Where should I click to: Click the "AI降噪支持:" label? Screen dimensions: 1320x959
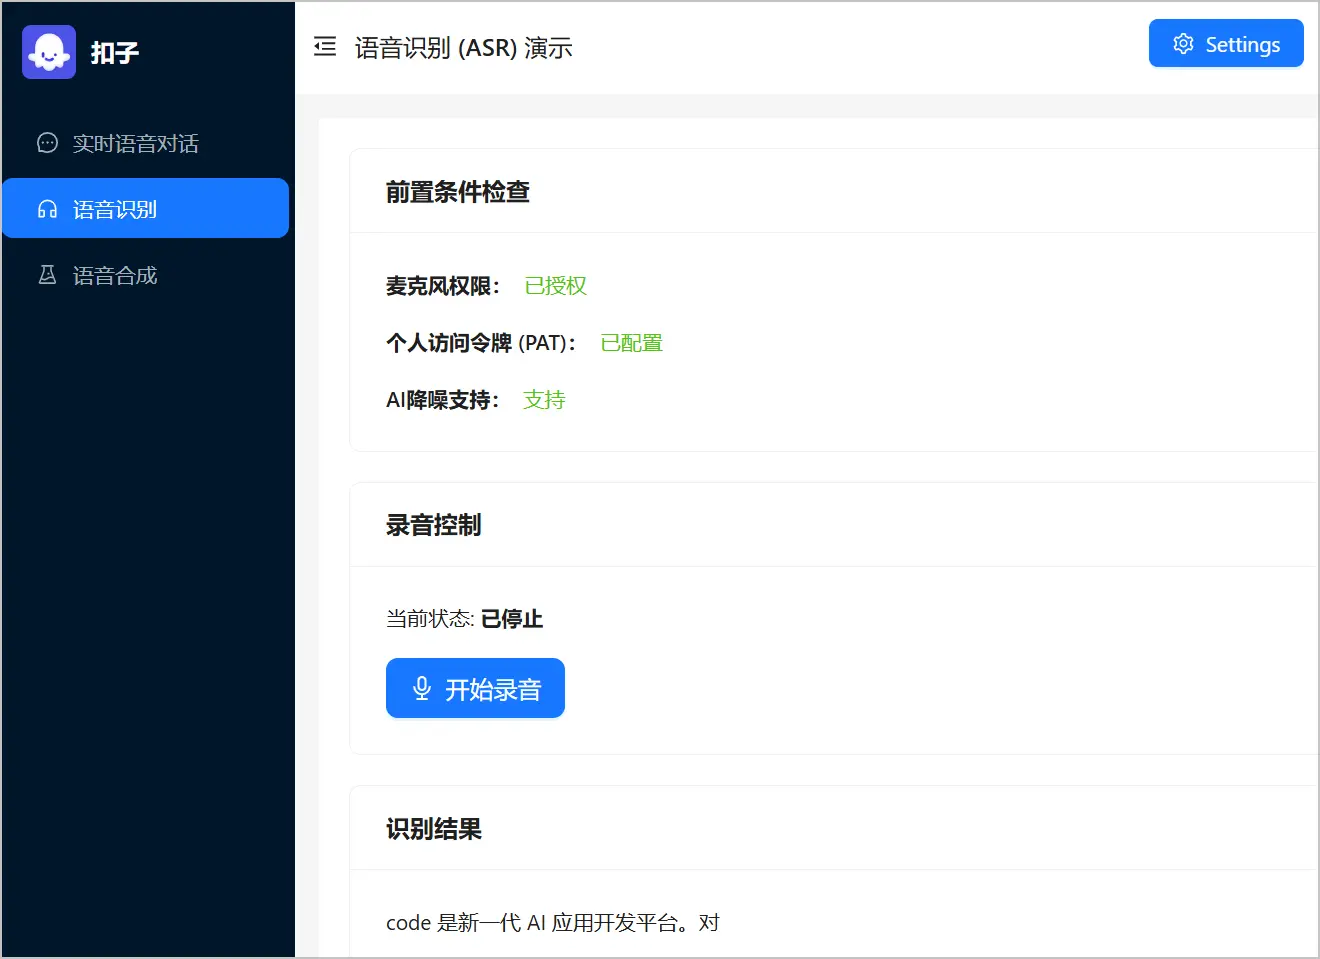[443, 400]
